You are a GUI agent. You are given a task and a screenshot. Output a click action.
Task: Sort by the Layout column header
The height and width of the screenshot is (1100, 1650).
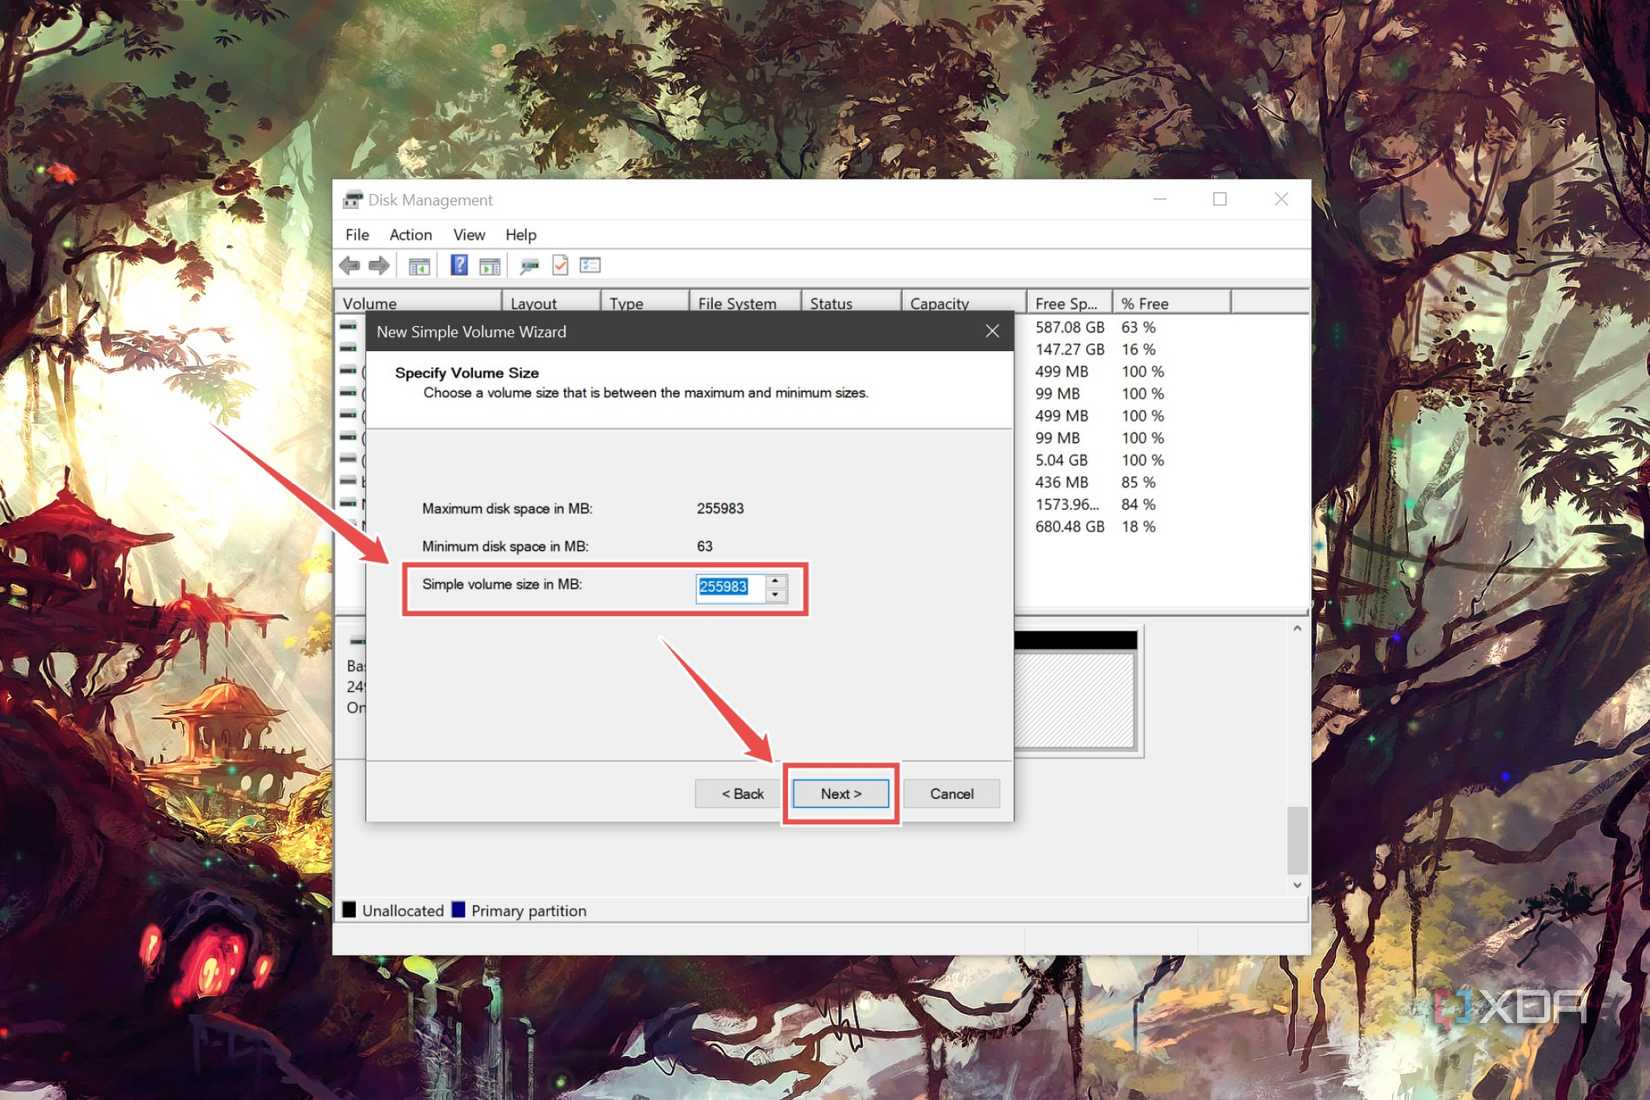pyautogui.click(x=551, y=303)
